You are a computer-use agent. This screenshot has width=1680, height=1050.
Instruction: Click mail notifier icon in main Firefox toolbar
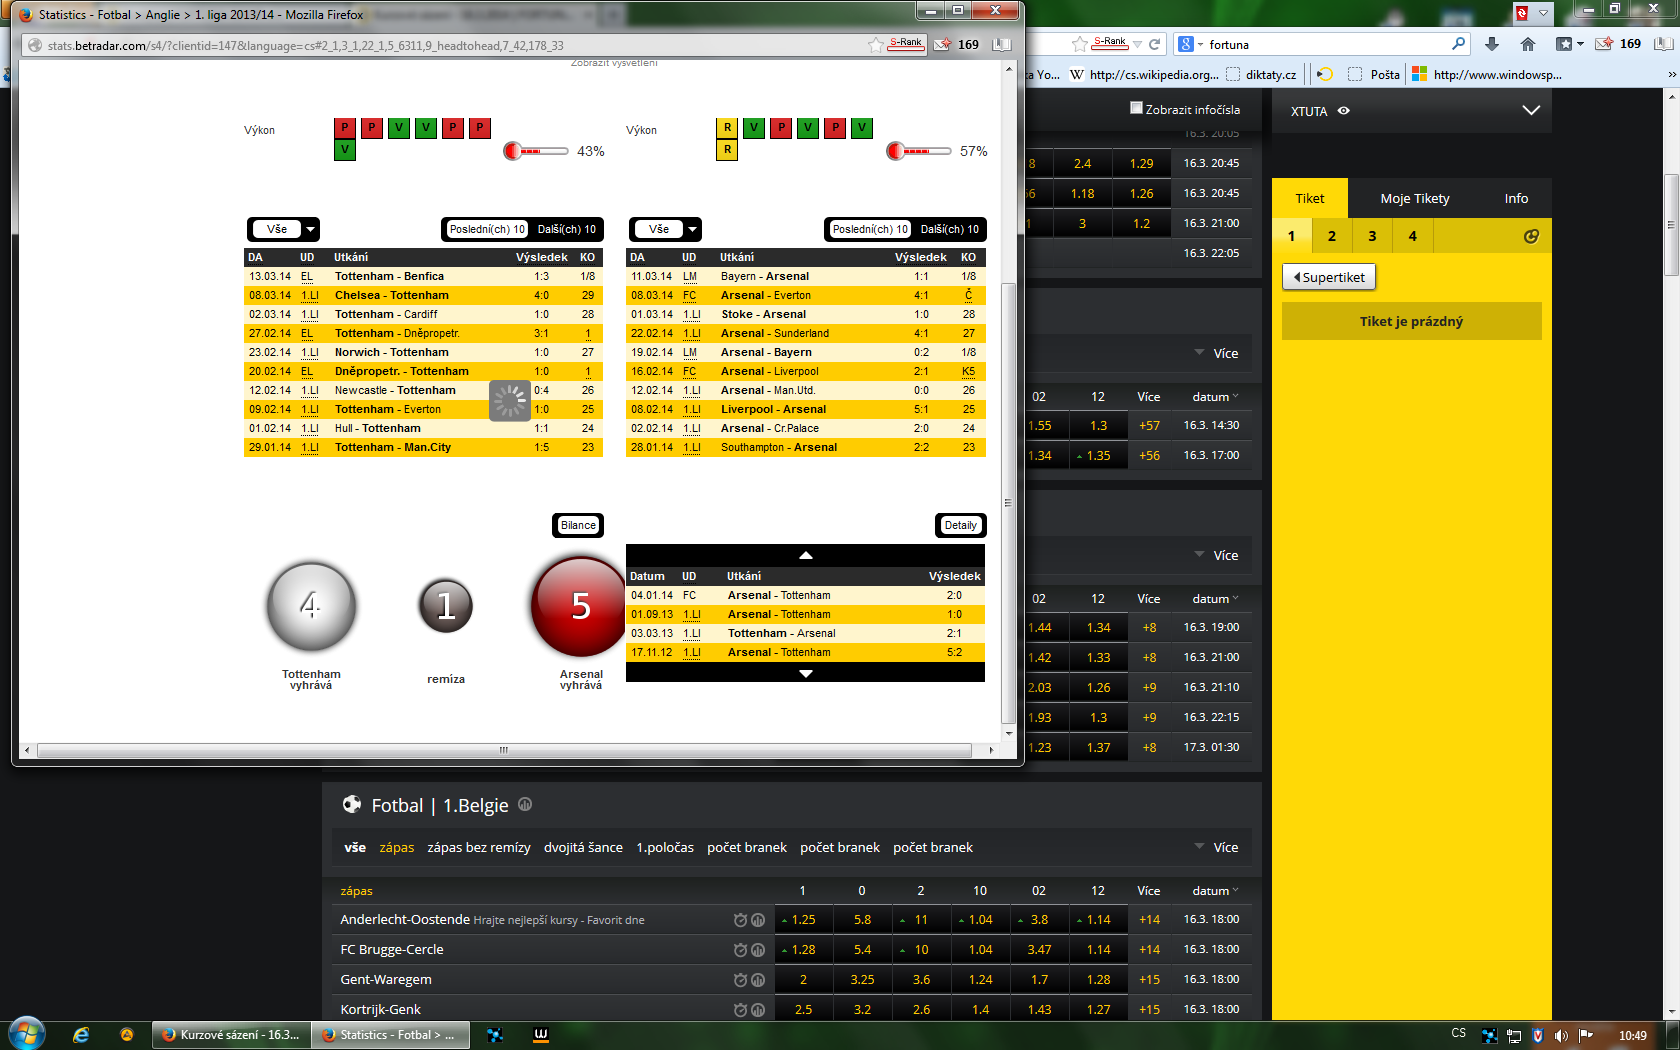coord(1604,44)
